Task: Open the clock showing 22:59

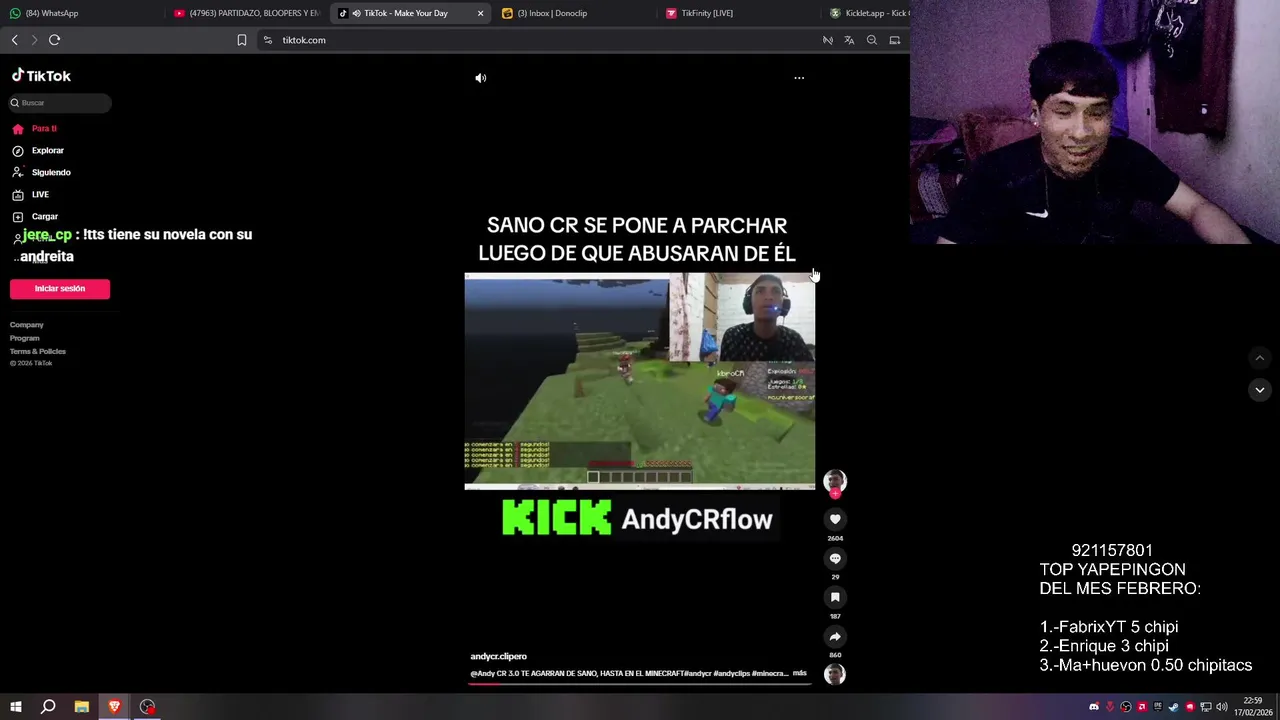Action: (x=1253, y=707)
